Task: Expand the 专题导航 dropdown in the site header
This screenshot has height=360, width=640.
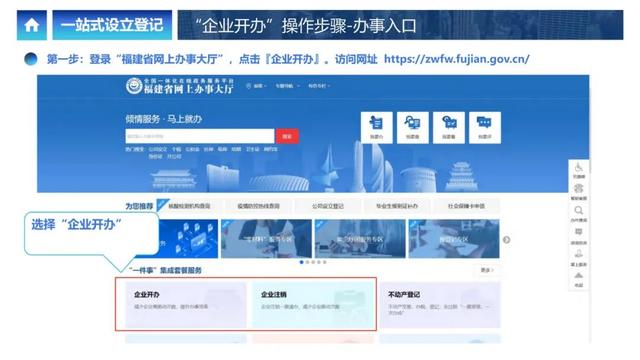Action: coord(287,86)
